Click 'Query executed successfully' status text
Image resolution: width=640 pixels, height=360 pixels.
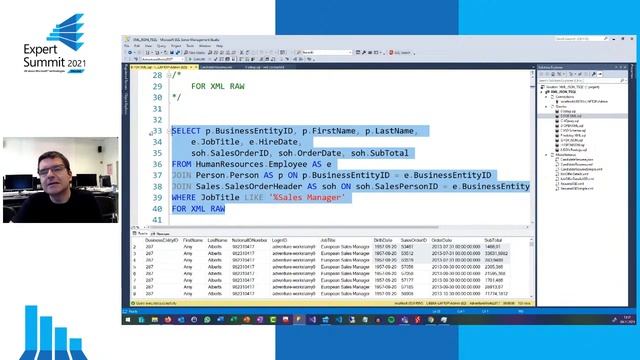pyautogui.click(x=156, y=303)
